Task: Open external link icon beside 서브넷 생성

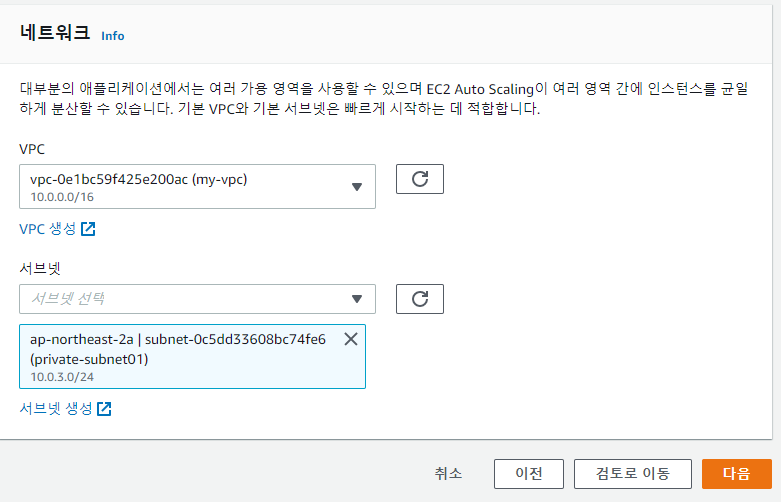Action: [104, 409]
